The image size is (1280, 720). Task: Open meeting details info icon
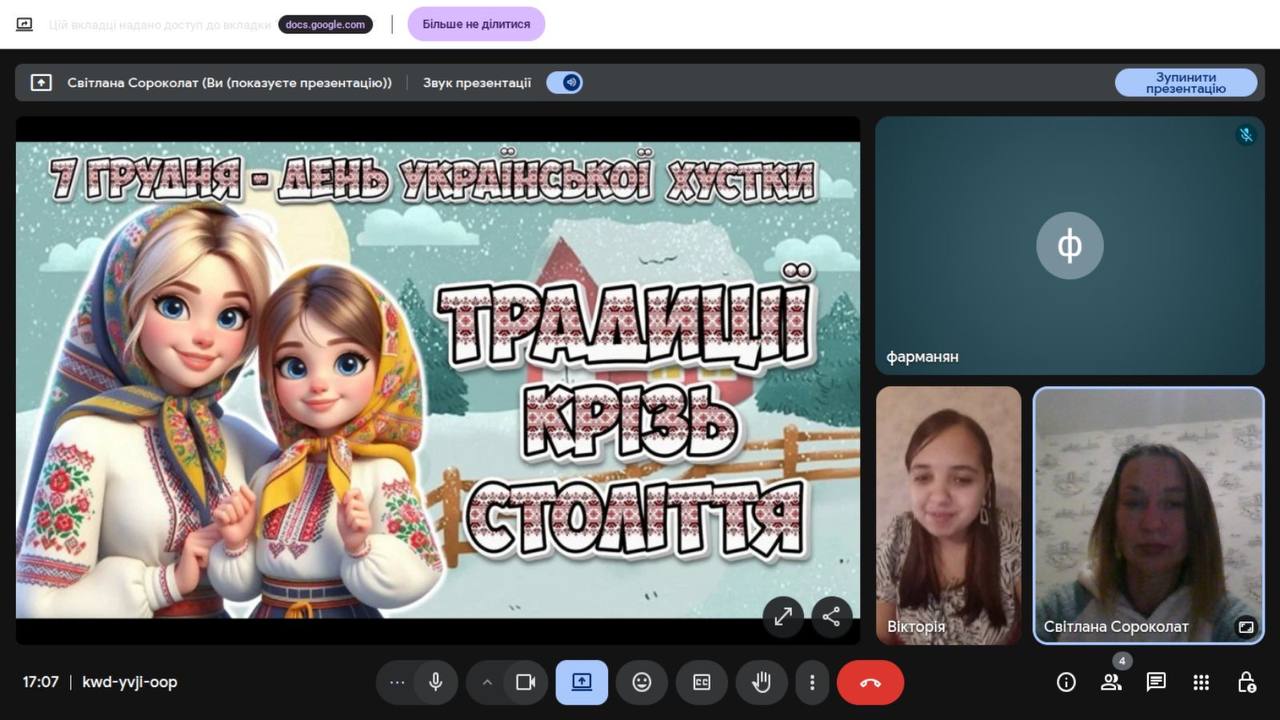[1066, 682]
